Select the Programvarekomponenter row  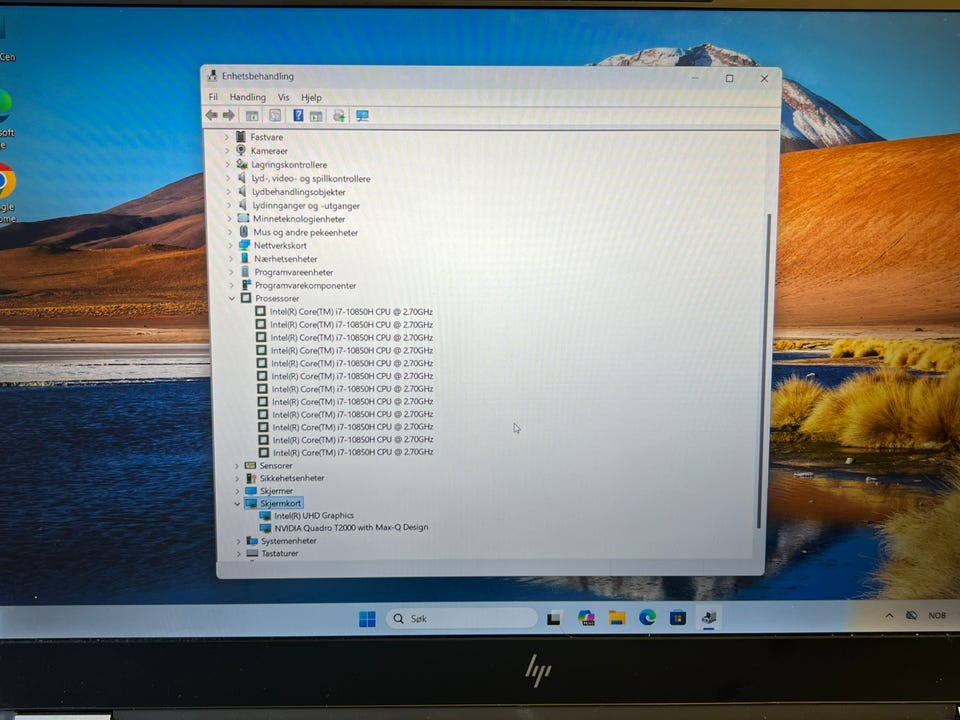tap(306, 285)
